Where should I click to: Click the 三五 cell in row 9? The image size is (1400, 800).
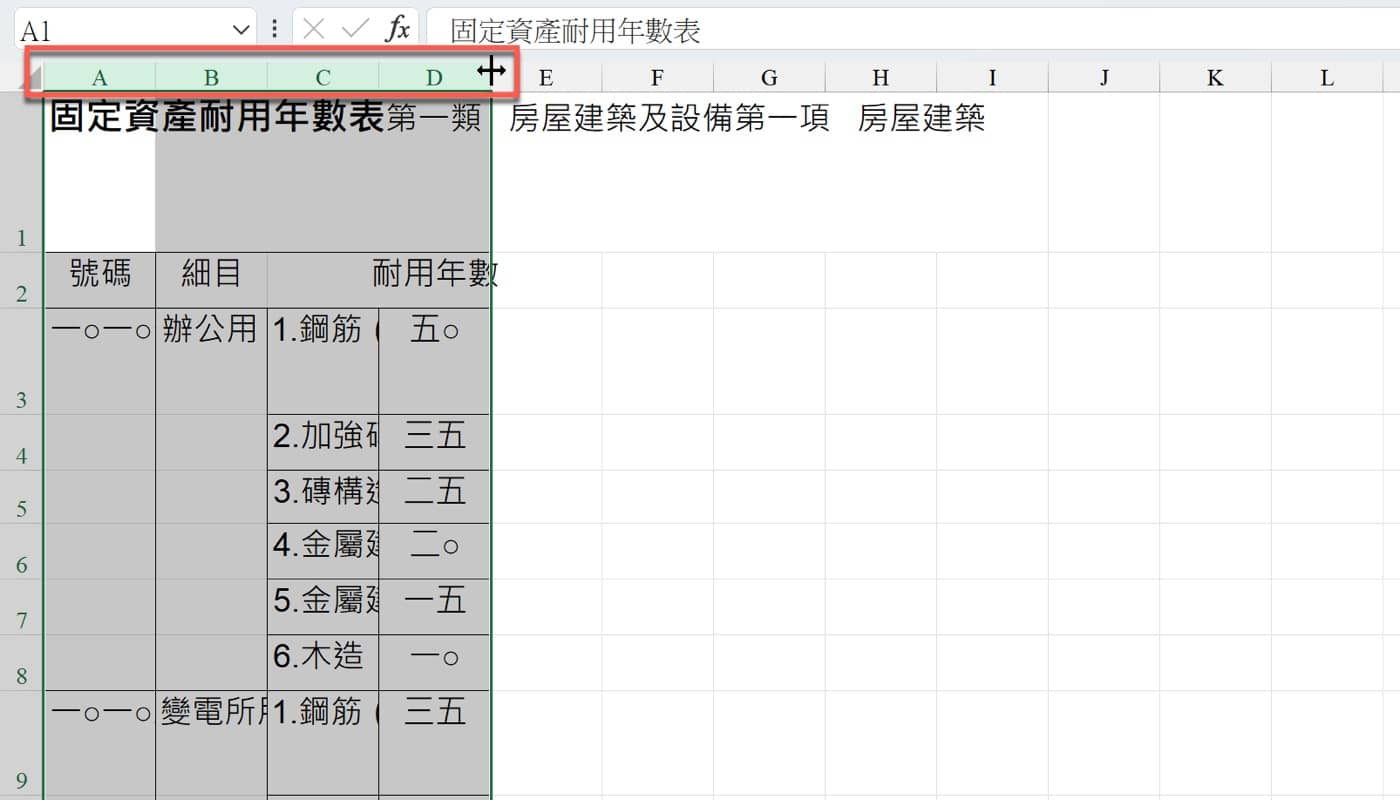pos(434,743)
